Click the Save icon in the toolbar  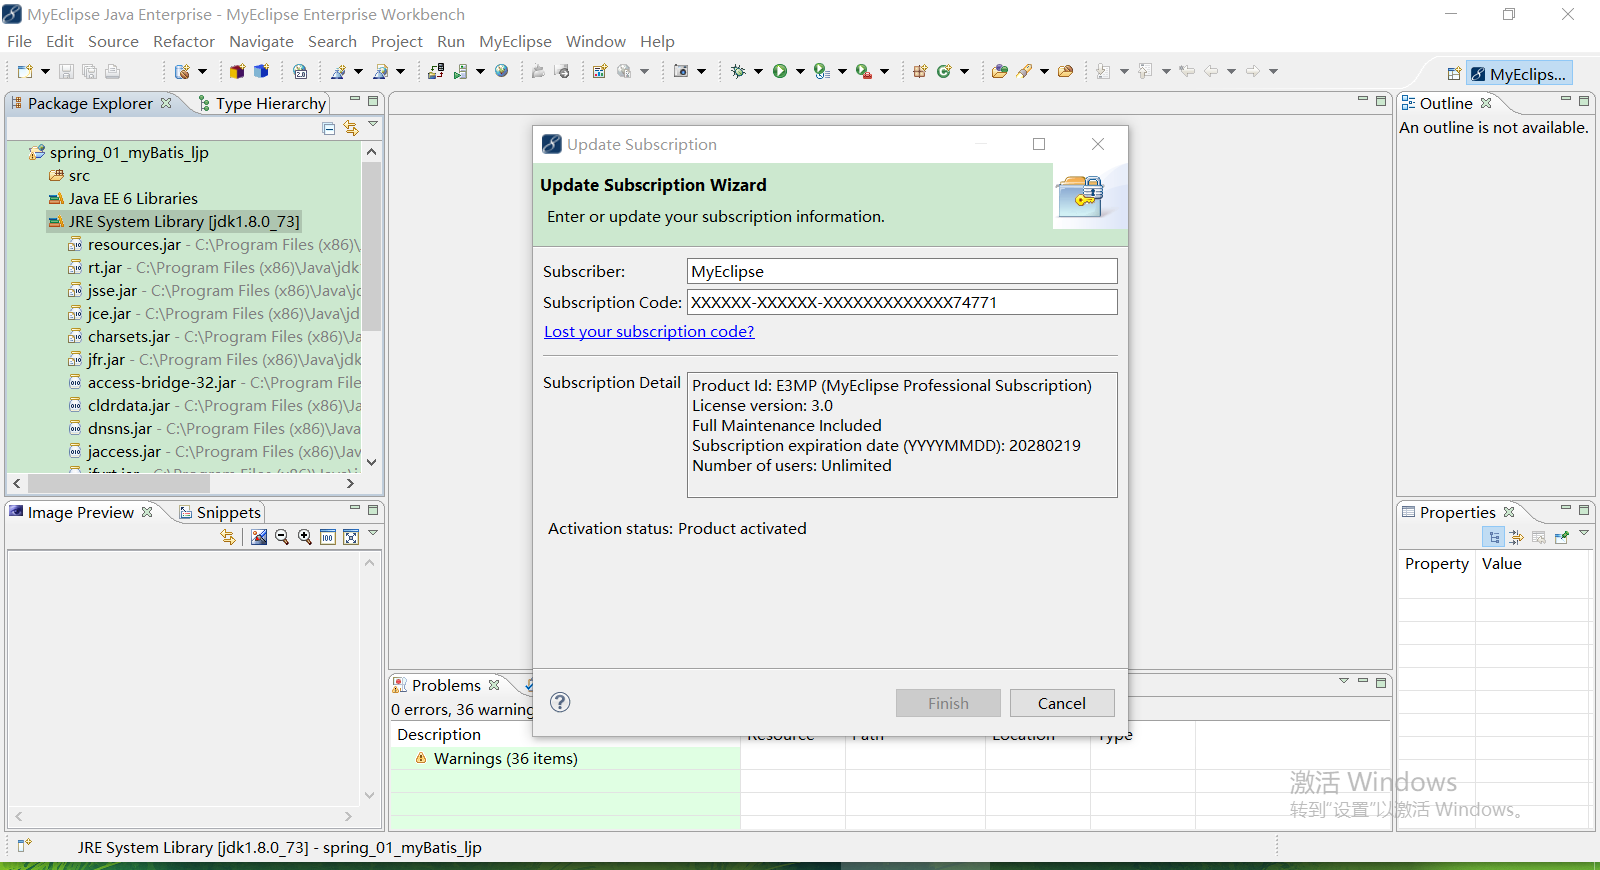pyautogui.click(x=66, y=71)
